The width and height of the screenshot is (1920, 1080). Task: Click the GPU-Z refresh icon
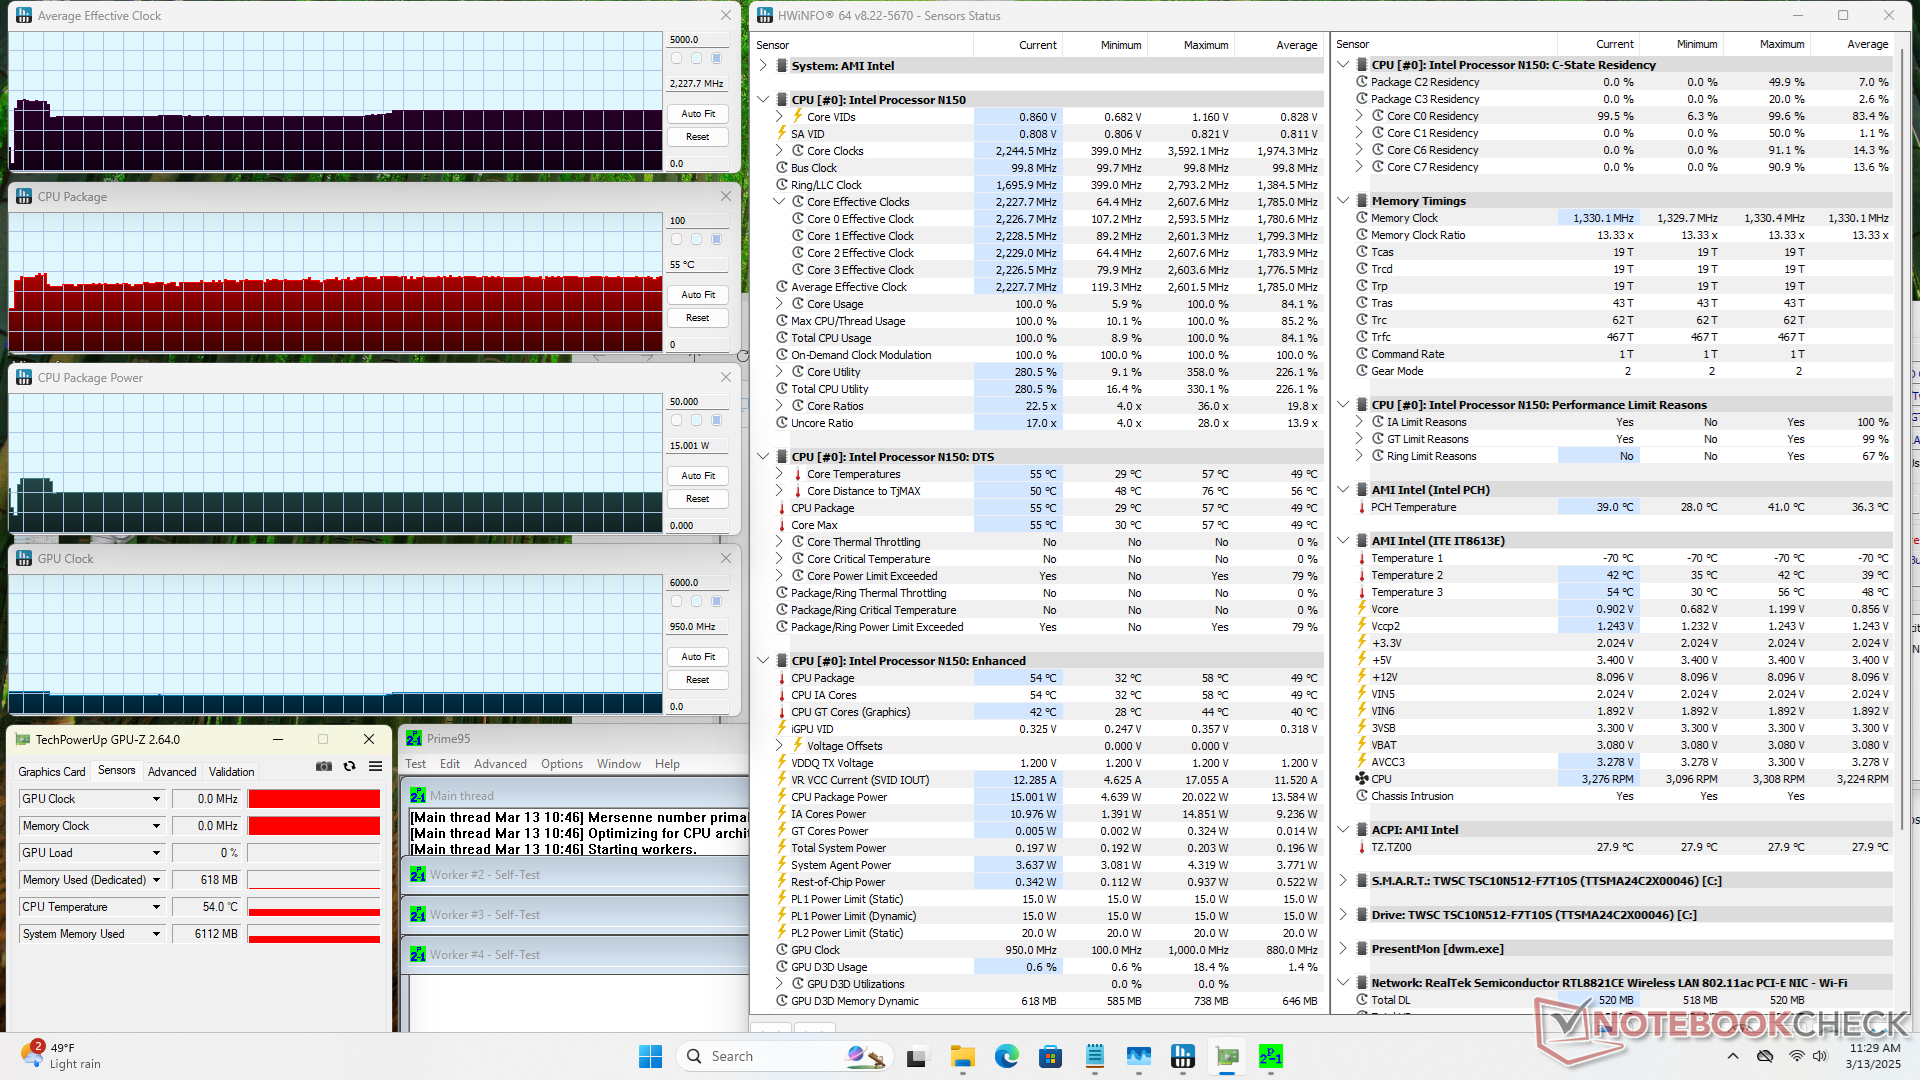pos(349,766)
